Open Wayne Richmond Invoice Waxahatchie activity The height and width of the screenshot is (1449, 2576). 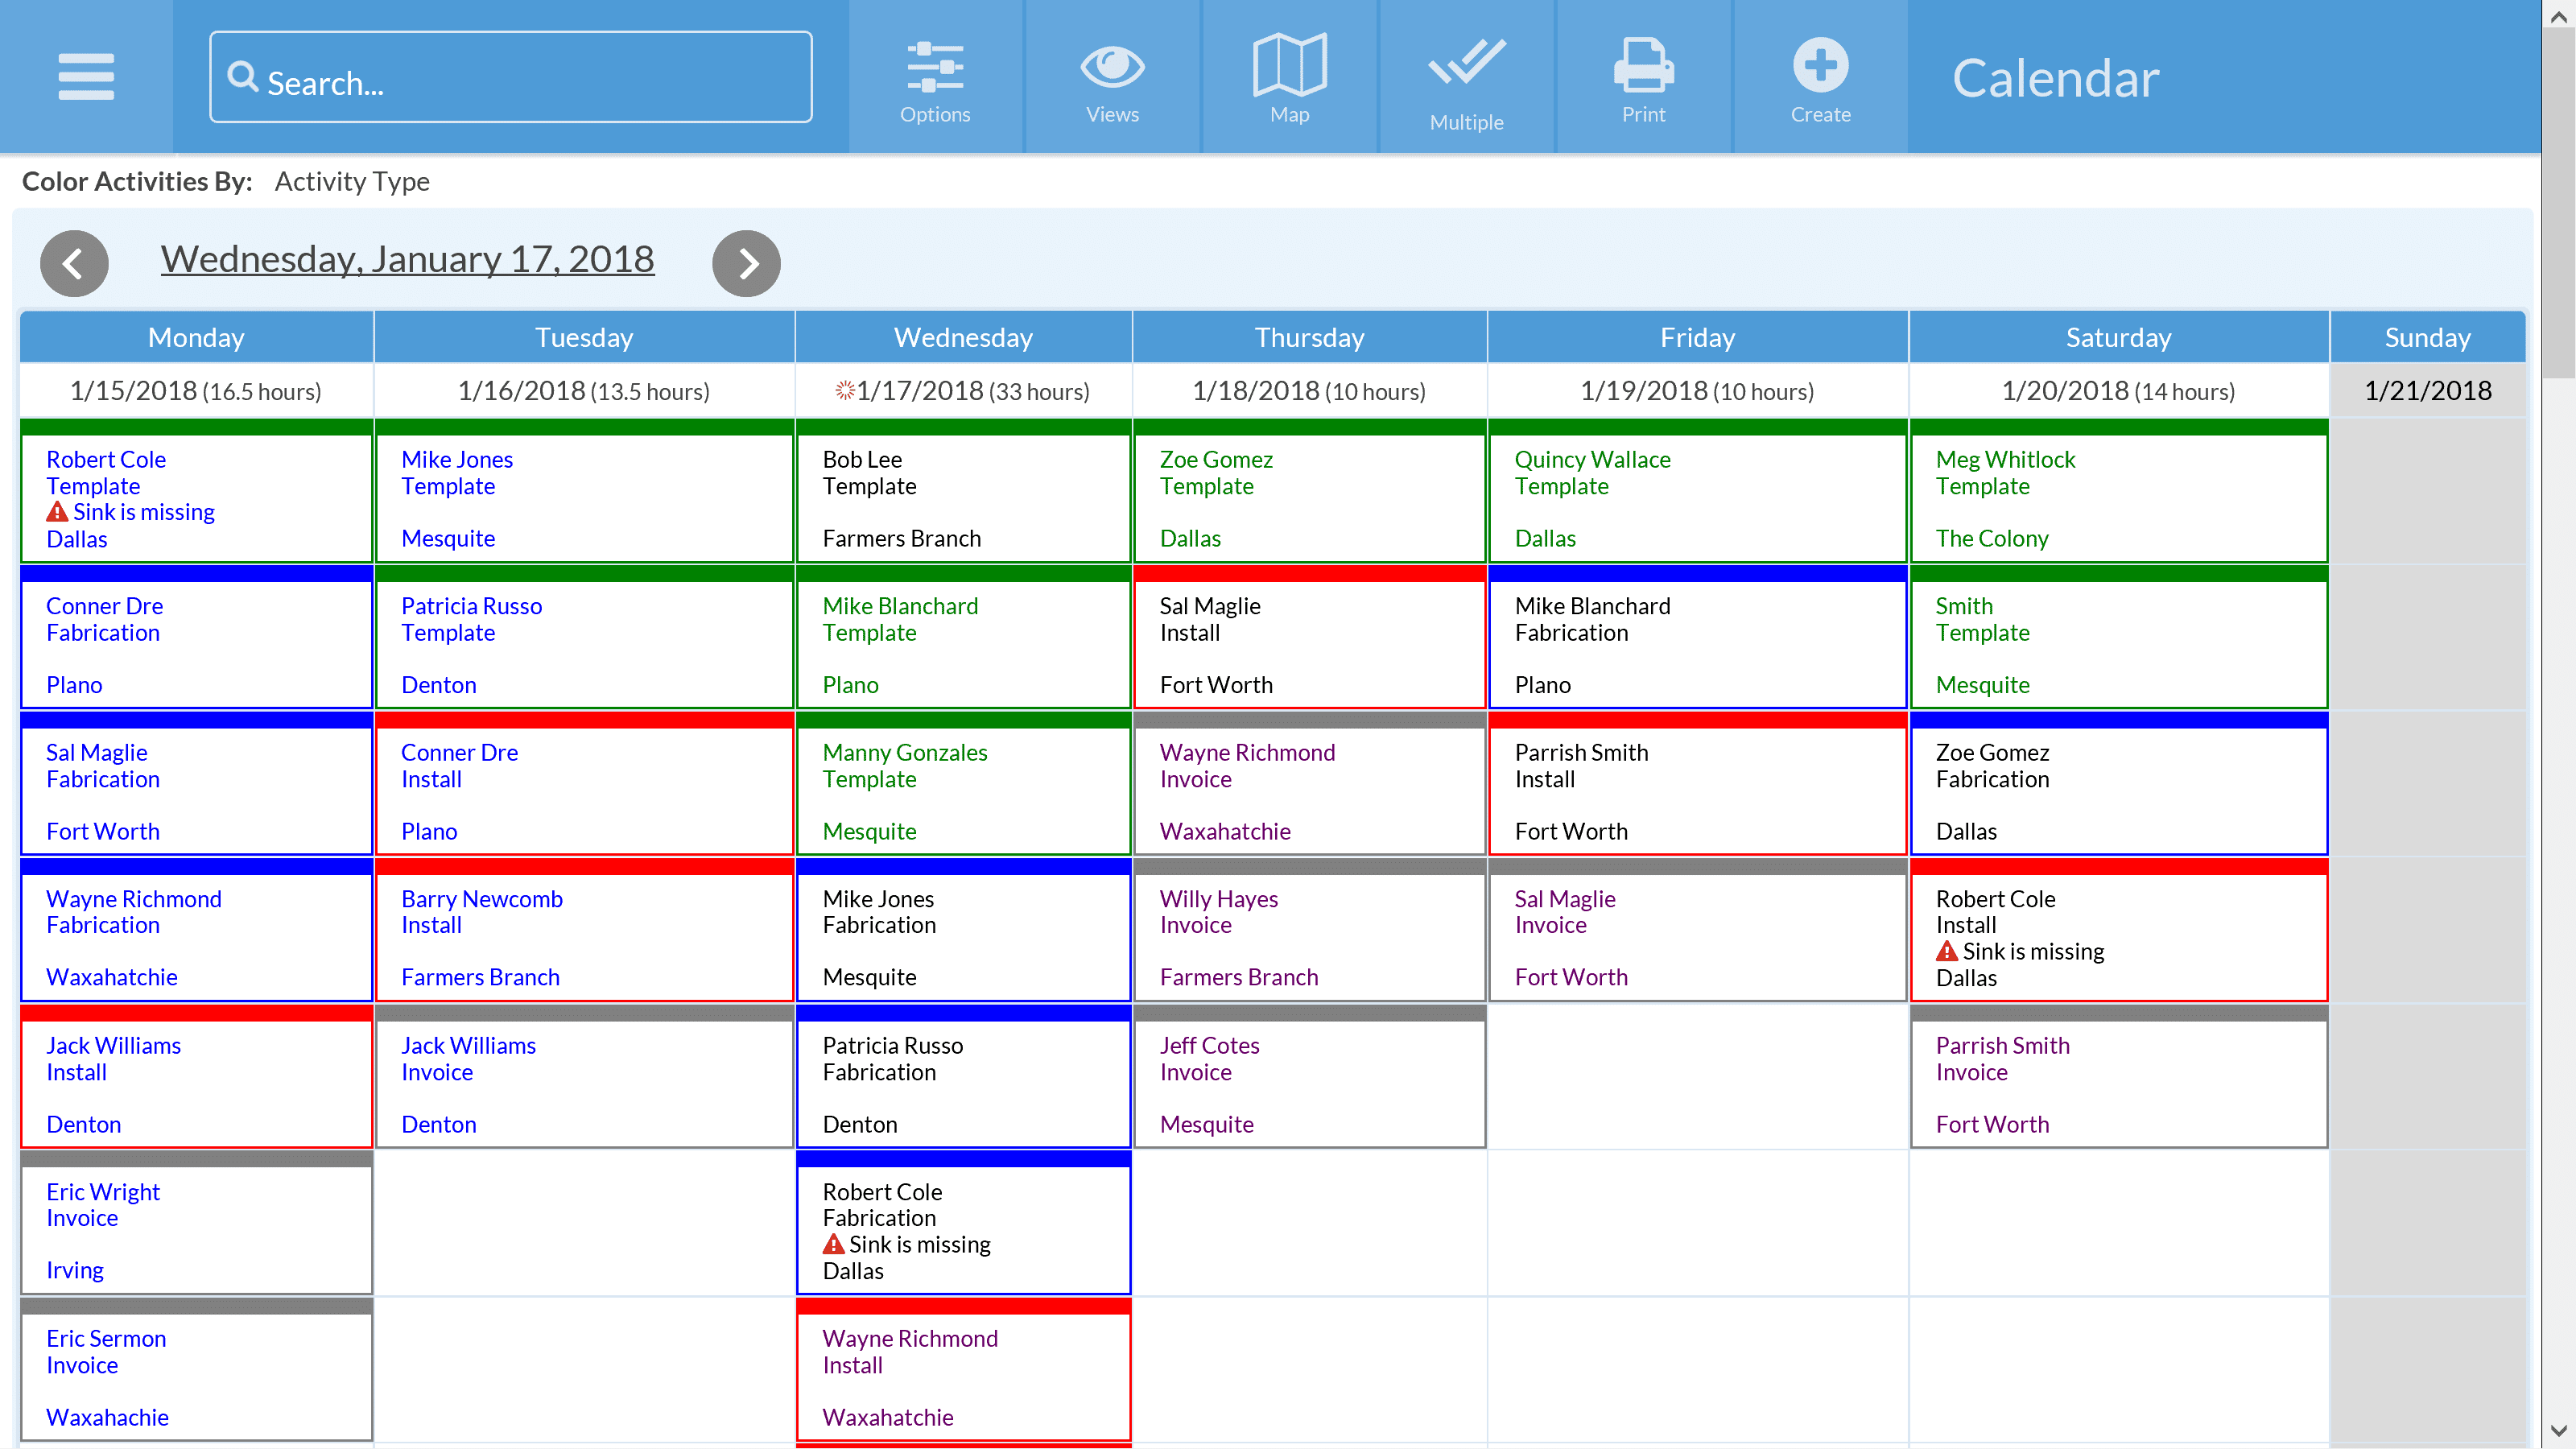1309,784
